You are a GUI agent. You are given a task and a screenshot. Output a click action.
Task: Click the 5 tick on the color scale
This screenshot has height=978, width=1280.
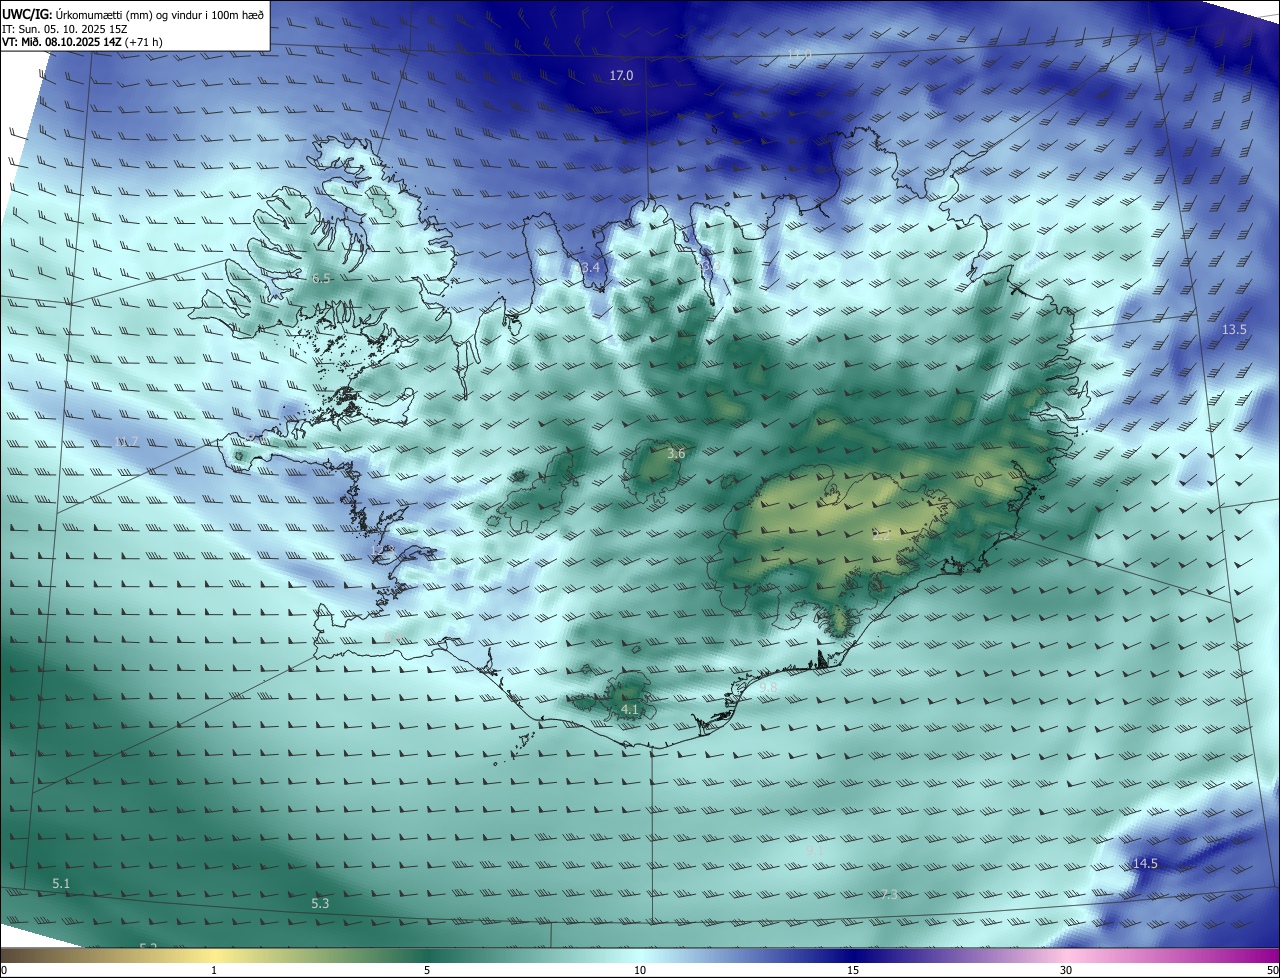tap(427, 970)
